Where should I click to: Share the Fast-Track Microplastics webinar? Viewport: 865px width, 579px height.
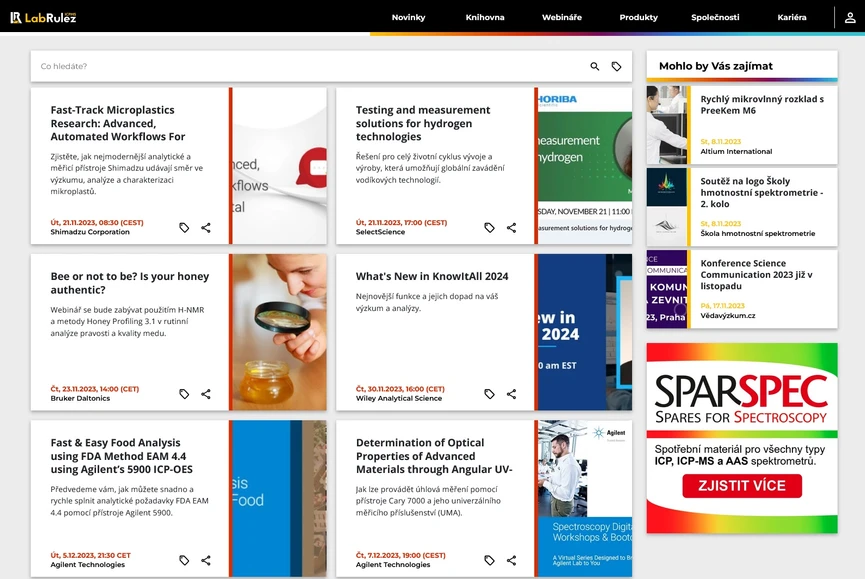[x=206, y=227]
